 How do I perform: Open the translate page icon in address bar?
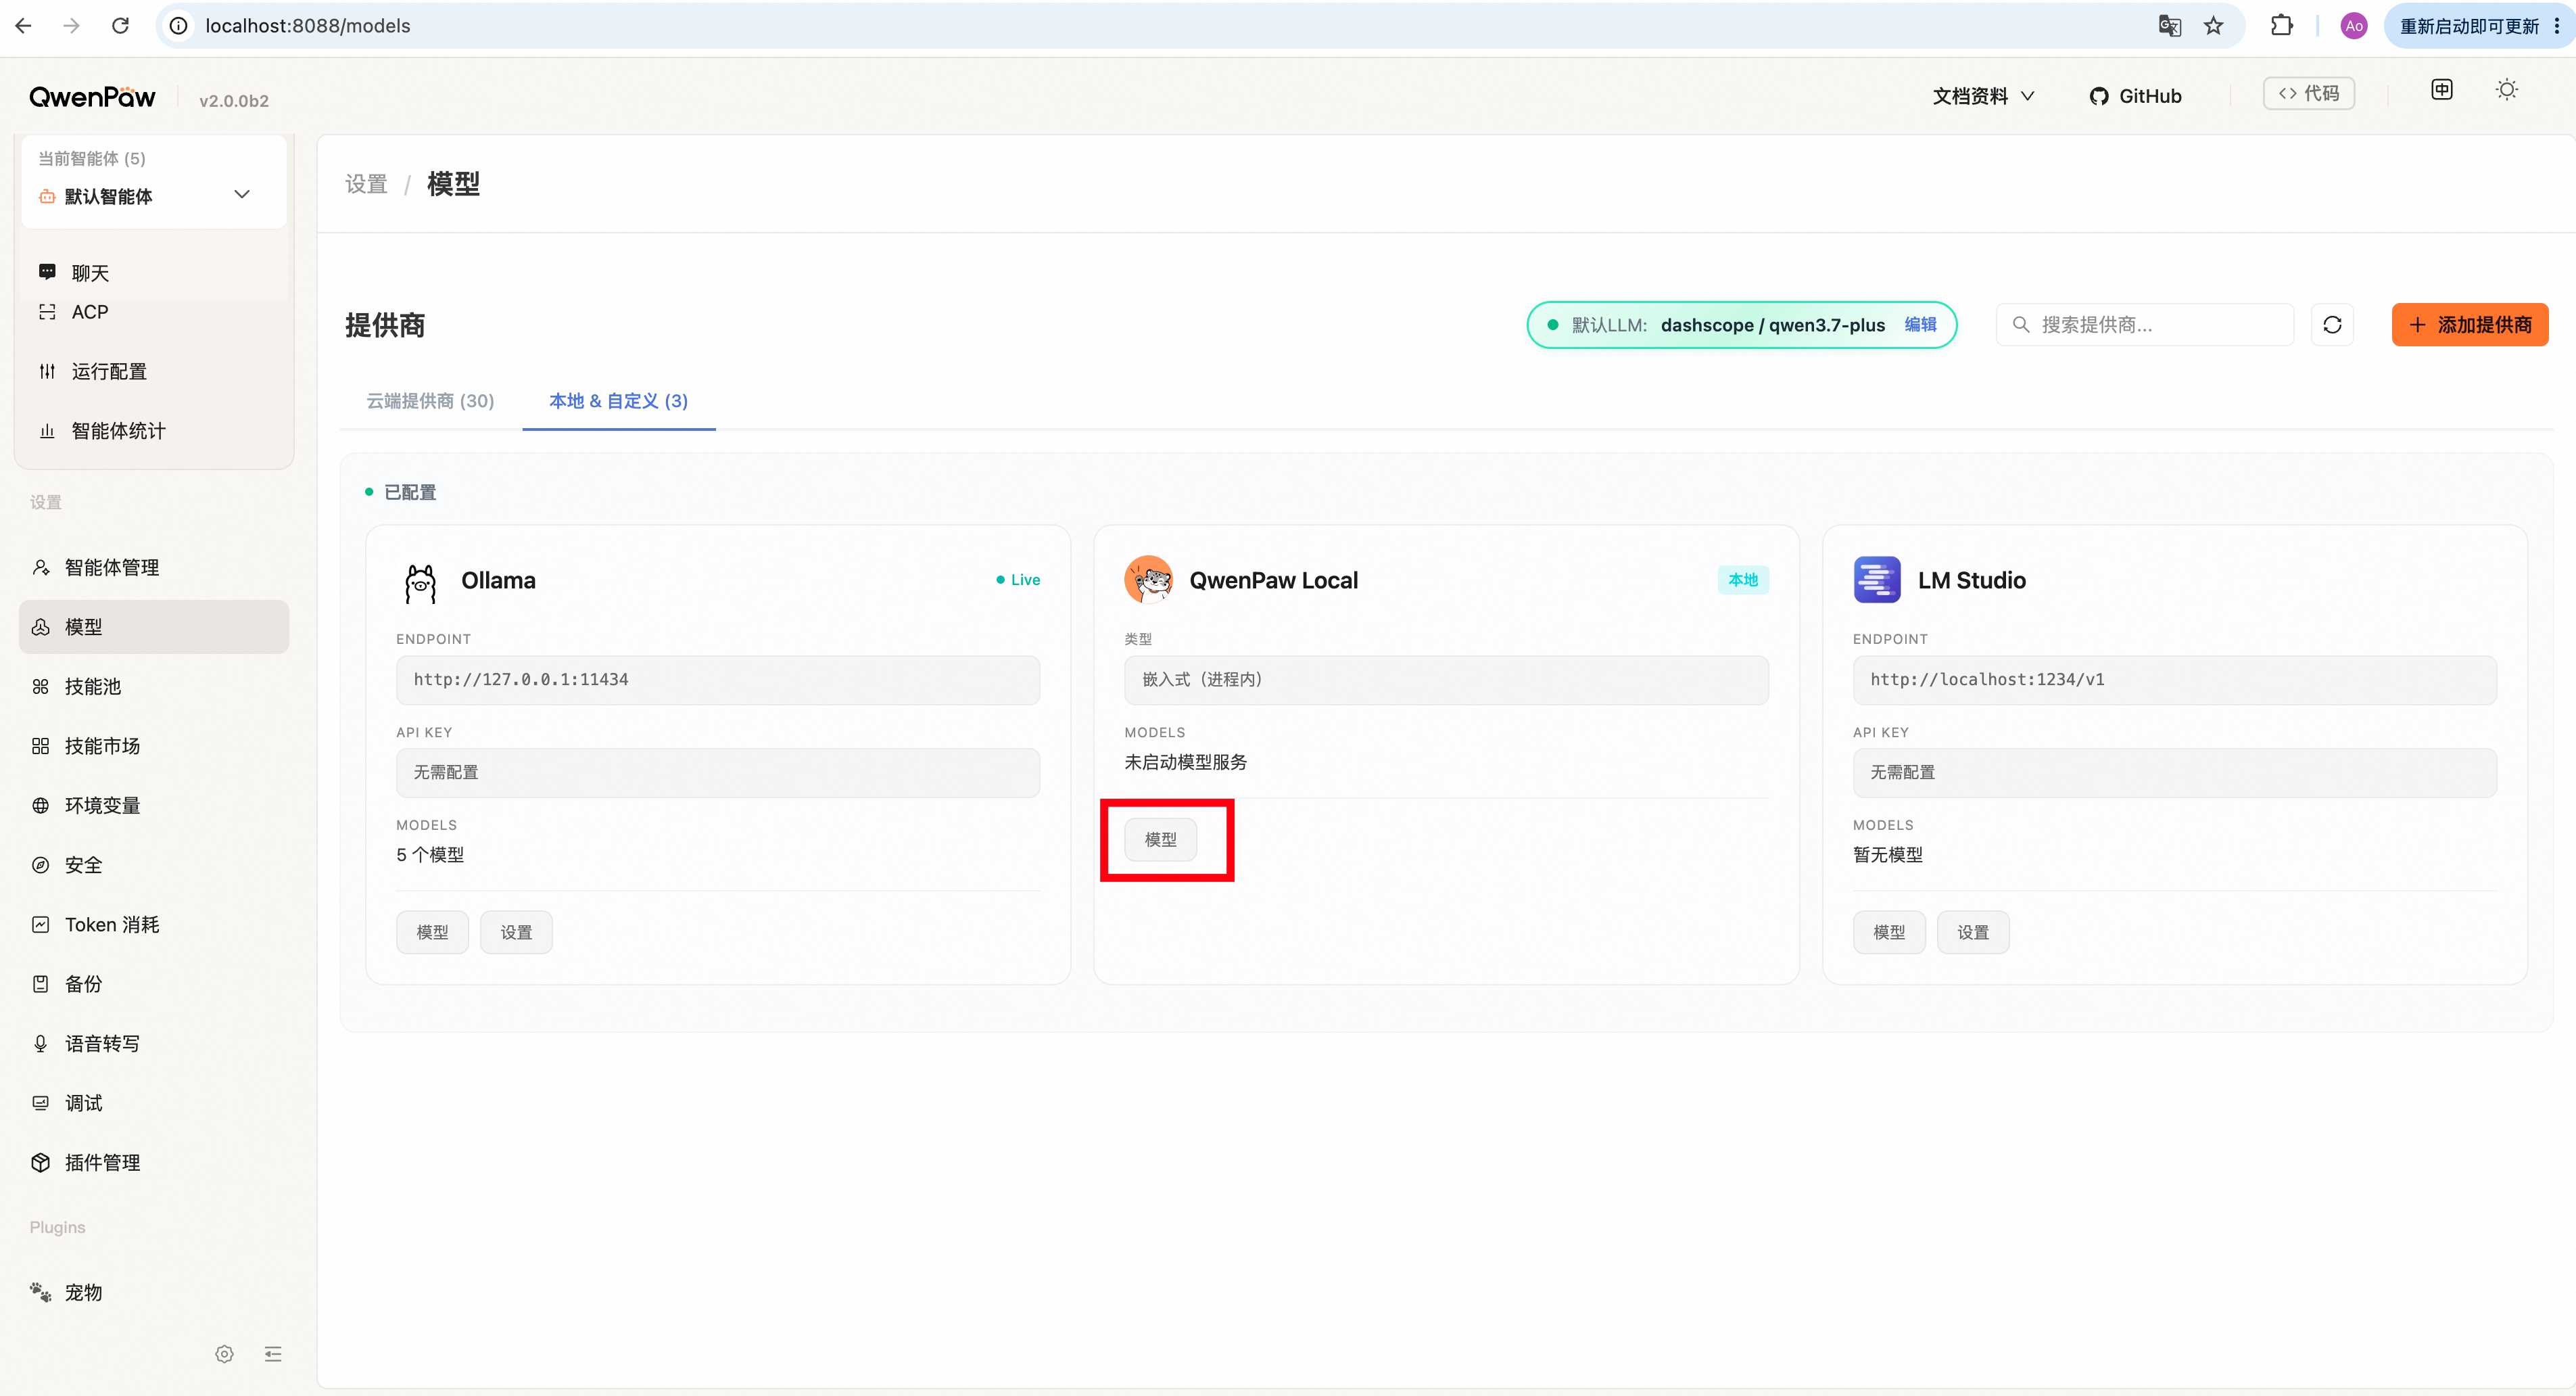[2169, 26]
